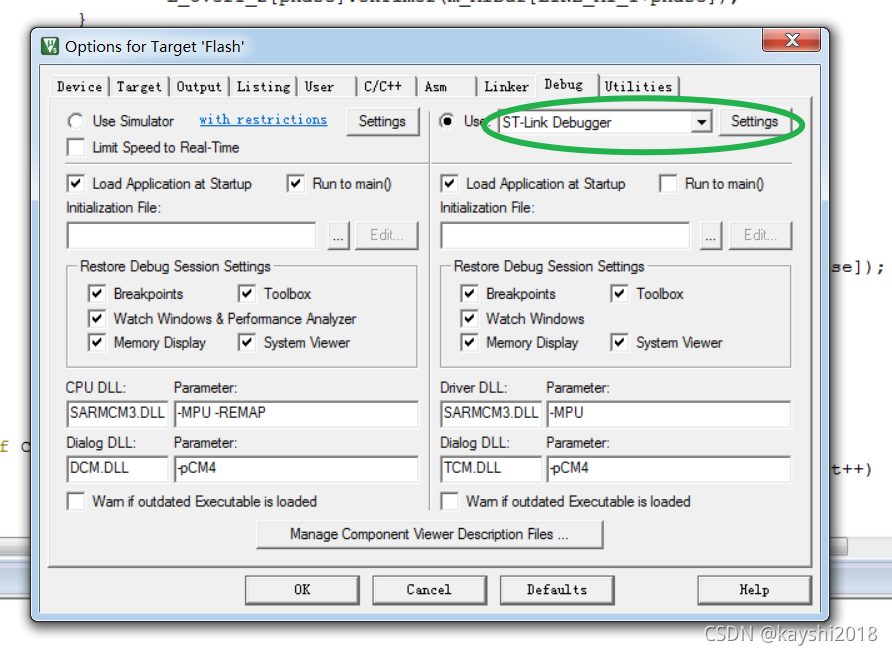Open the Output tab
The image size is (892, 655).
(199, 86)
